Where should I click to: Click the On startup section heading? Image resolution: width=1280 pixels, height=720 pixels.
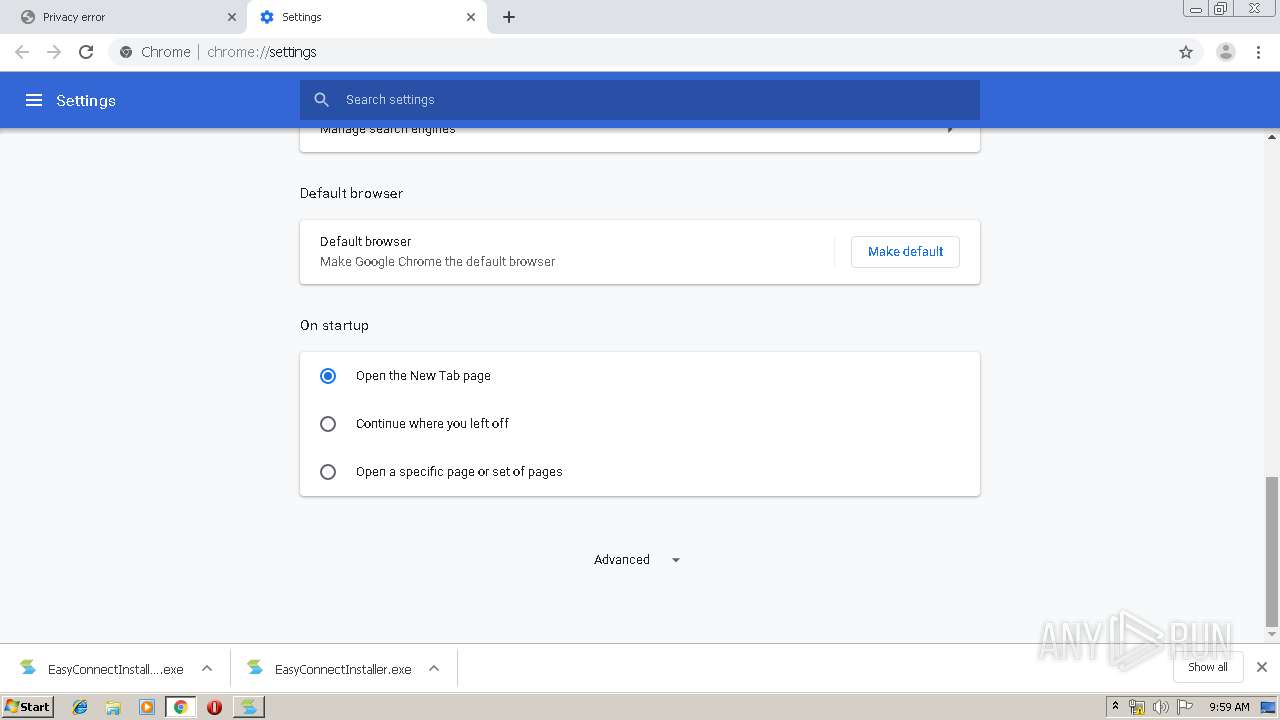tap(334, 325)
